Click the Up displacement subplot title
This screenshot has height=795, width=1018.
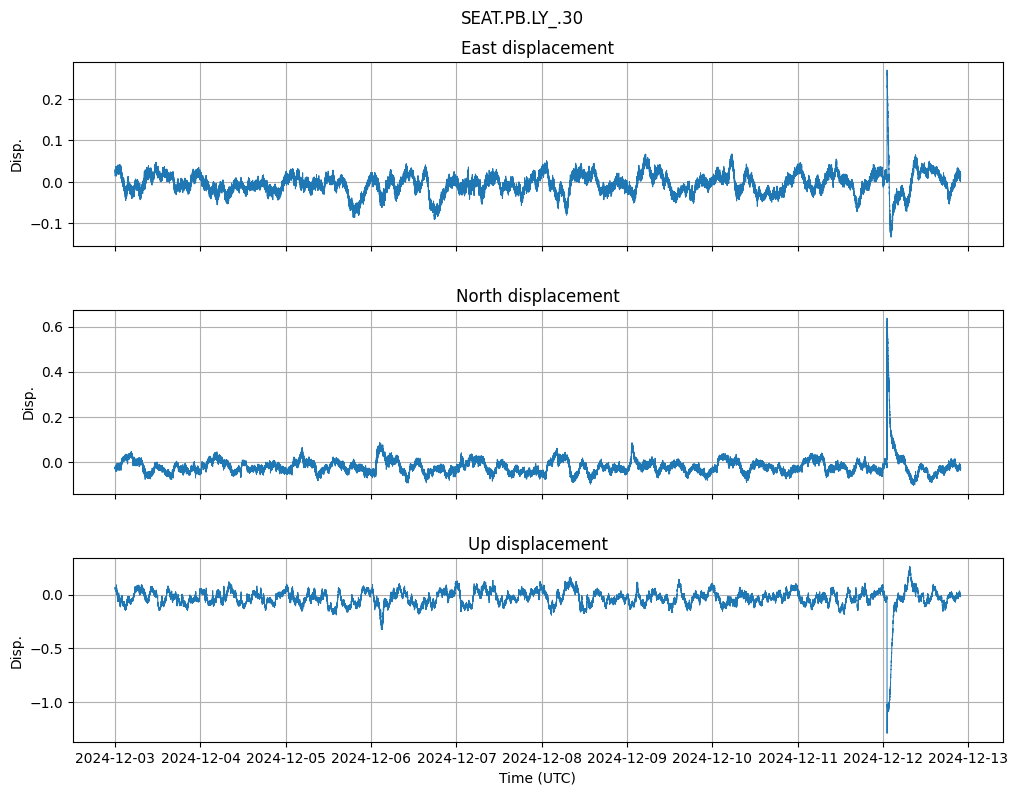537,544
